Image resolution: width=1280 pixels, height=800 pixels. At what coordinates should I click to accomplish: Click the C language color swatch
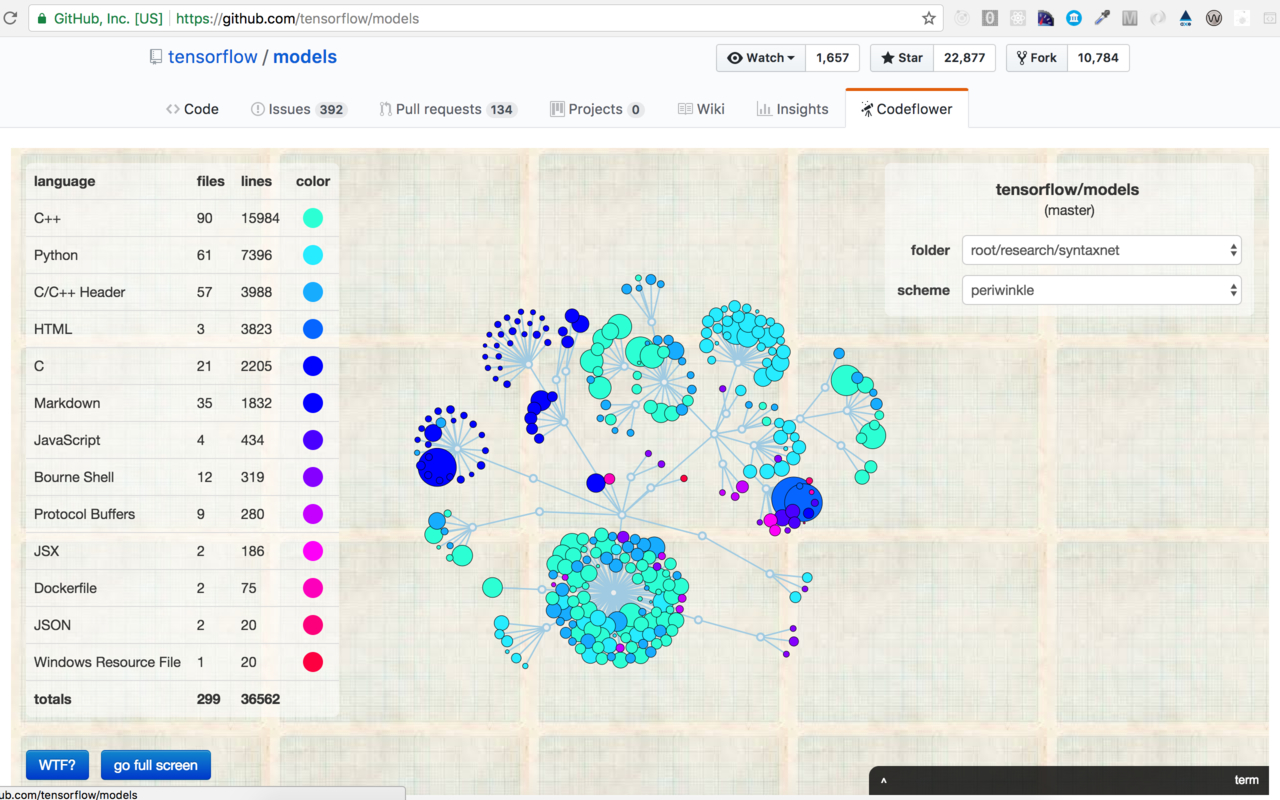coord(313,366)
